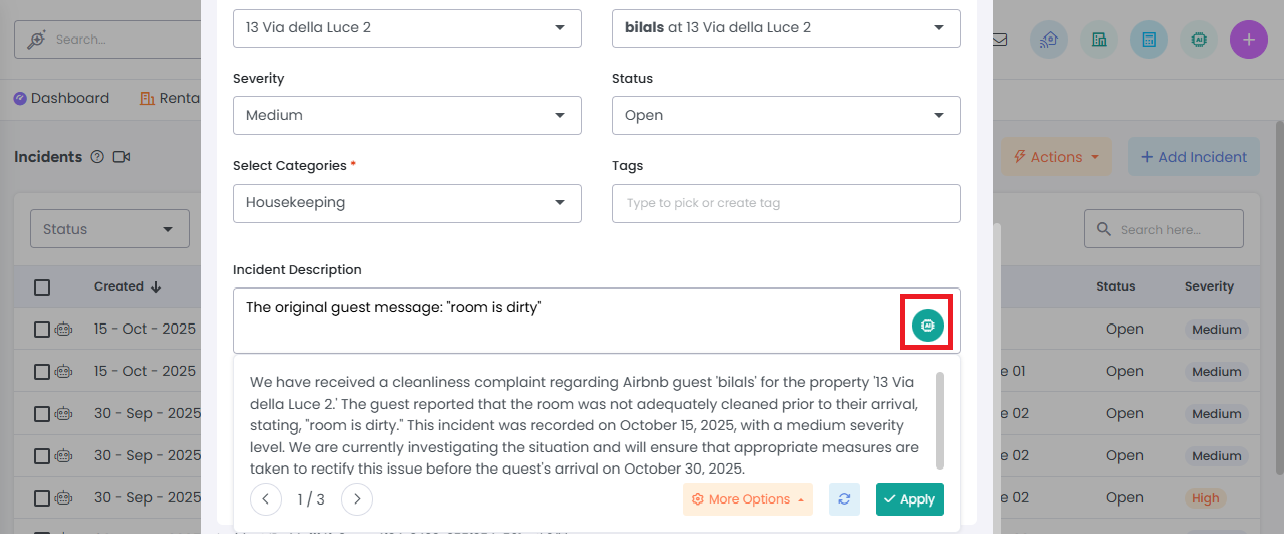This screenshot has height=534, width=1284.
Task: Expand the Housekeeping categories dropdown
Action: [407, 203]
